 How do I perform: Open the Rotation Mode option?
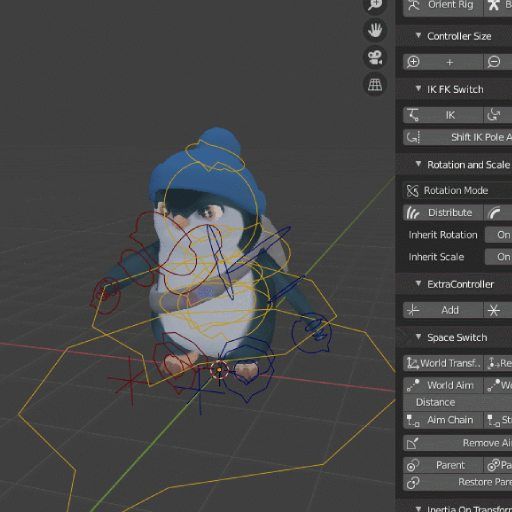[458, 191]
